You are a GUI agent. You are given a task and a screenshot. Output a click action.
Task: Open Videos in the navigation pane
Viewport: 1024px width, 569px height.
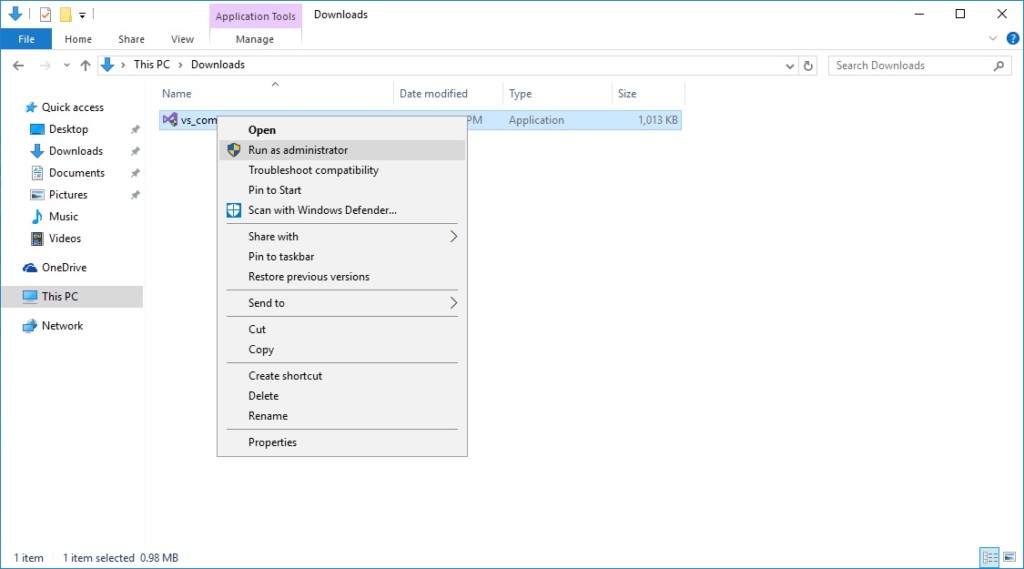click(65, 238)
